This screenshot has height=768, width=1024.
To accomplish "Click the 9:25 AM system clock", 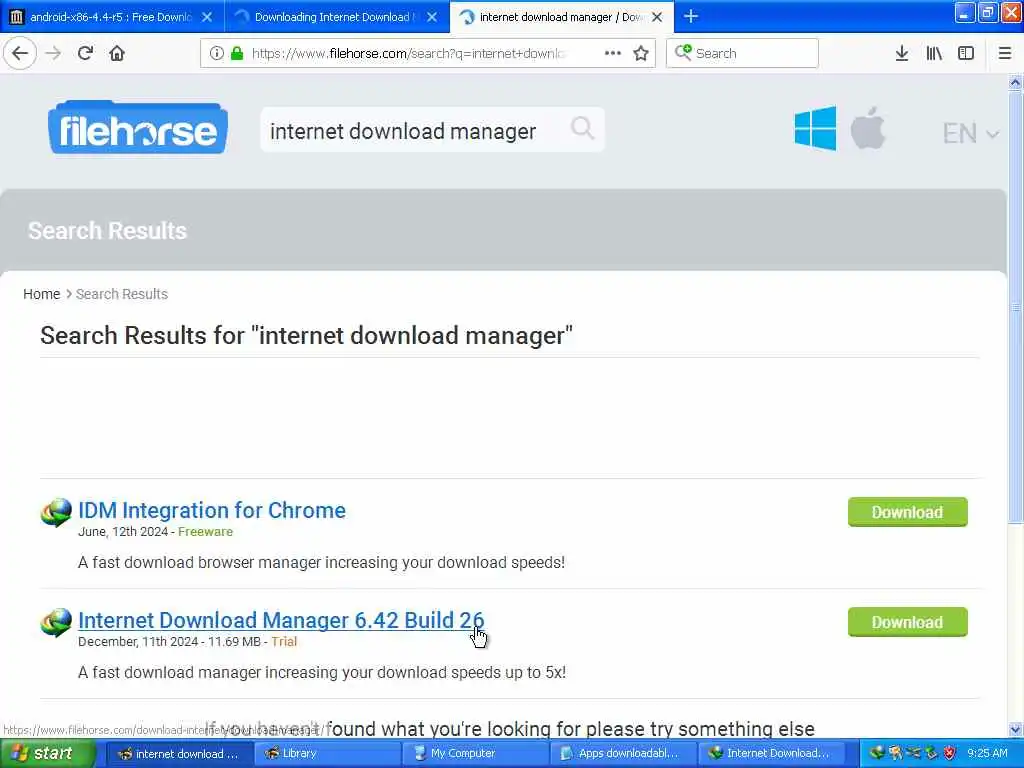I will (987, 753).
